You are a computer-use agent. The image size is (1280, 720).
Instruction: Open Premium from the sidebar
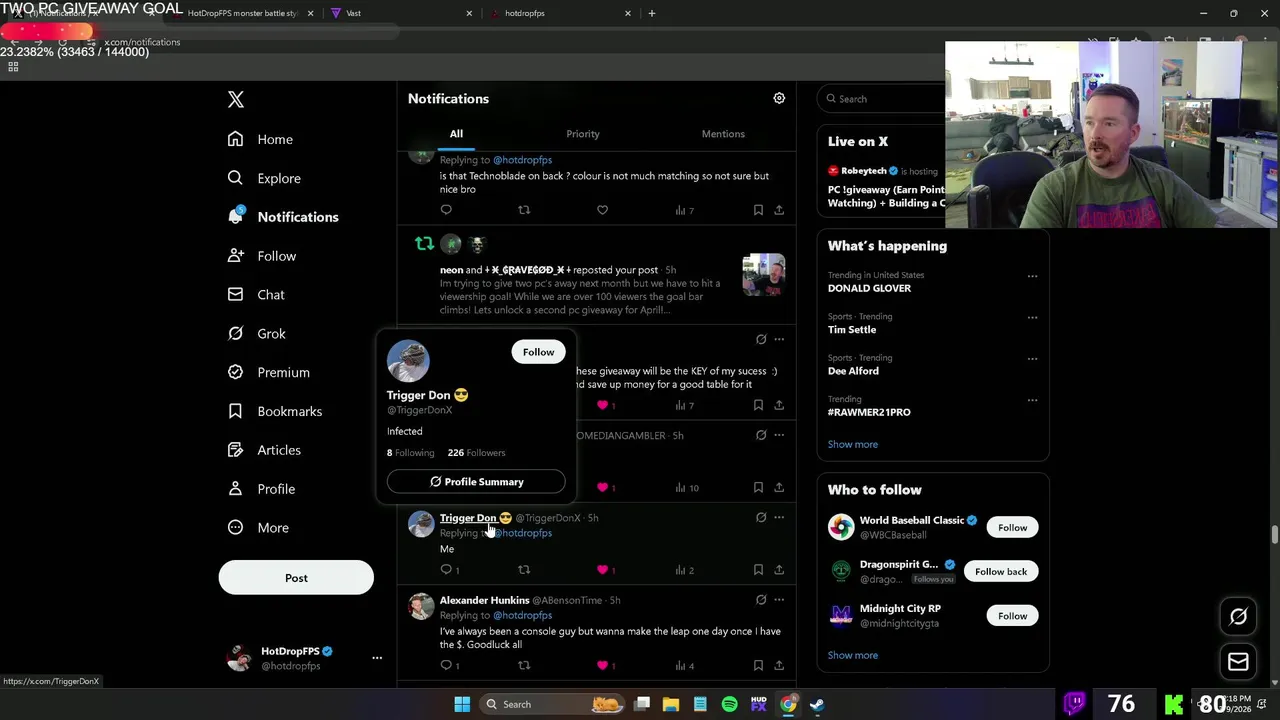[x=269, y=372]
